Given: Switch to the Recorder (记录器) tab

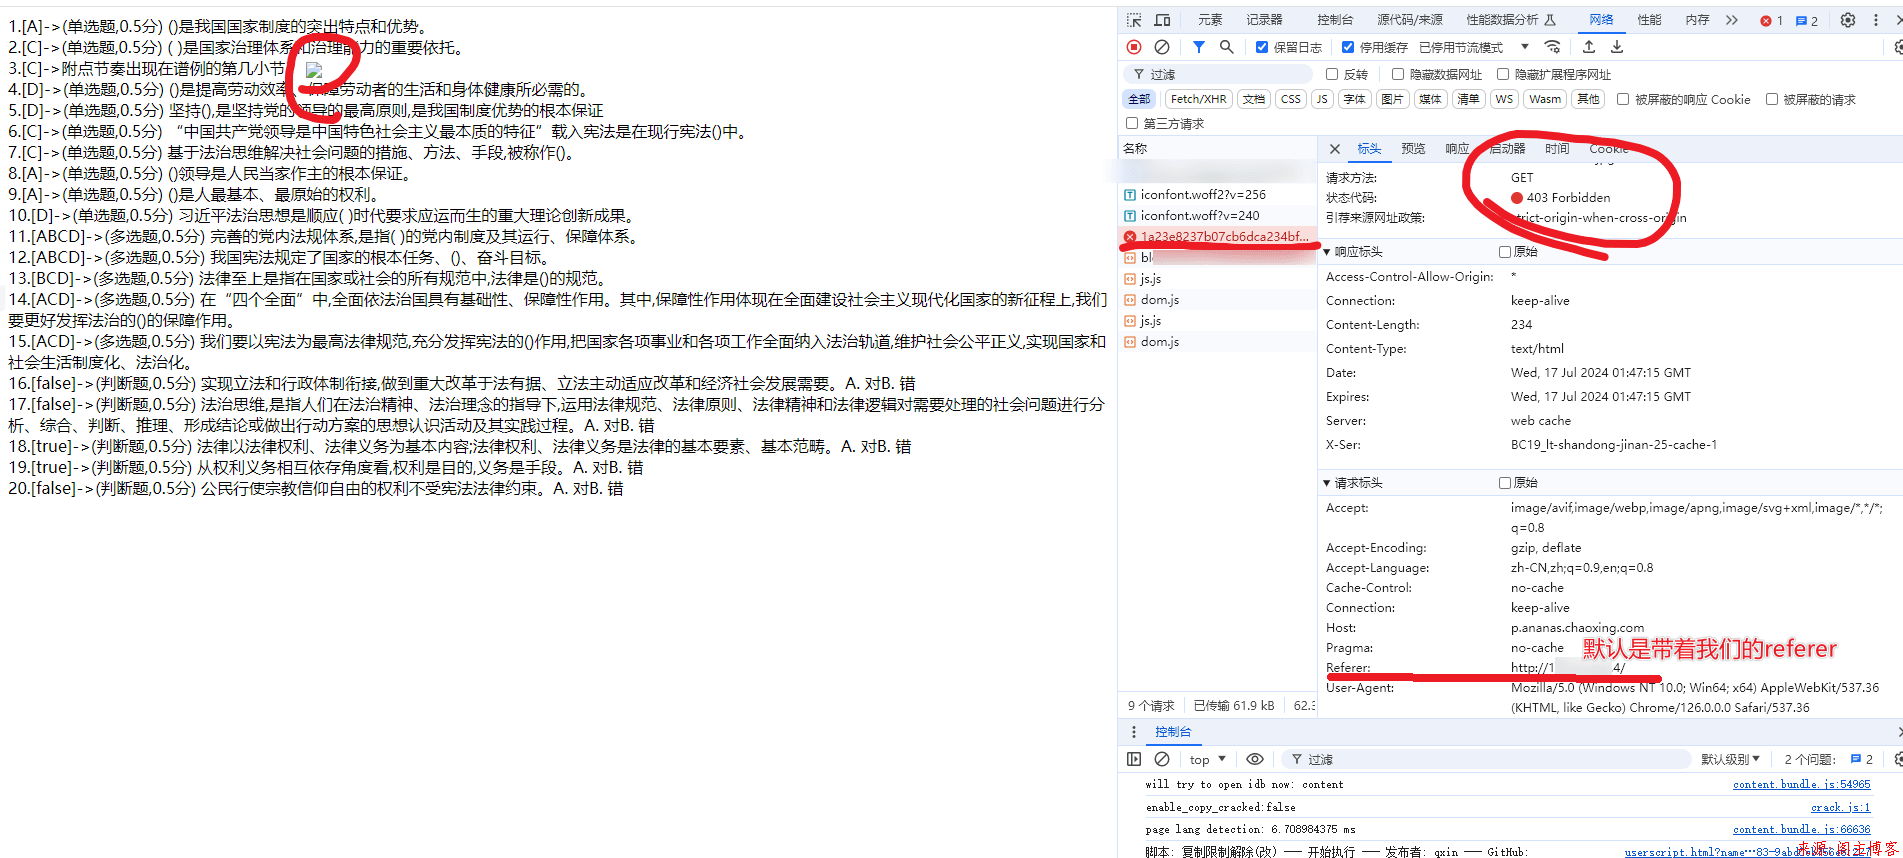Looking at the screenshot, I should 1264,20.
